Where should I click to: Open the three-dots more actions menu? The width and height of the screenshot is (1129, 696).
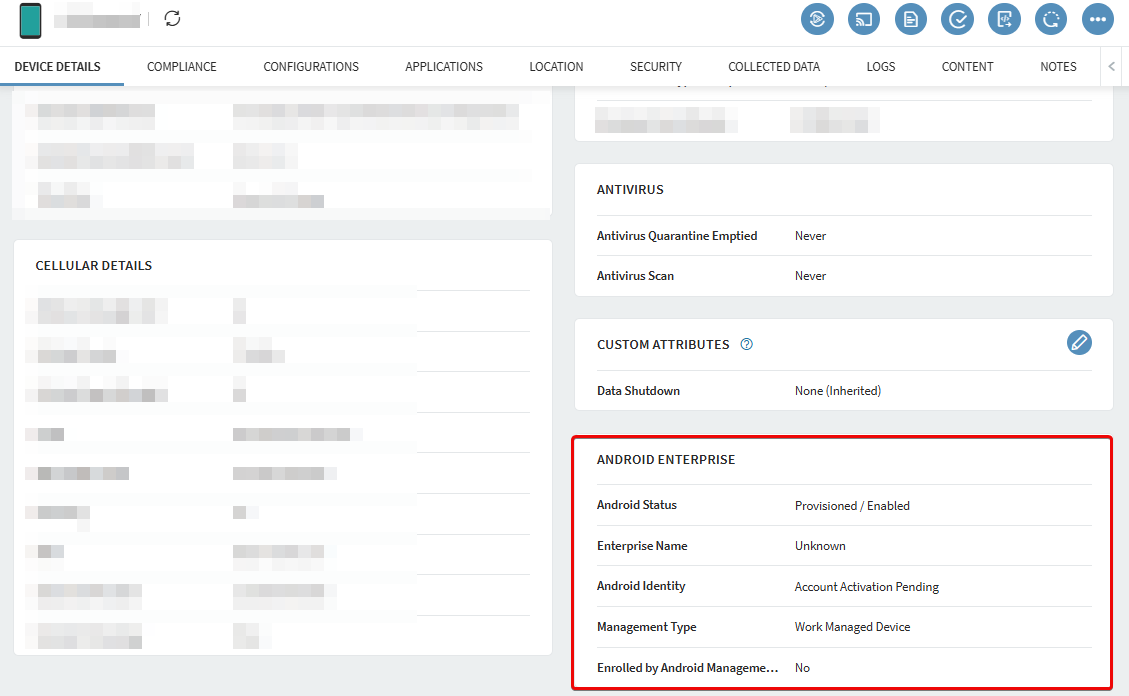coord(1098,19)
